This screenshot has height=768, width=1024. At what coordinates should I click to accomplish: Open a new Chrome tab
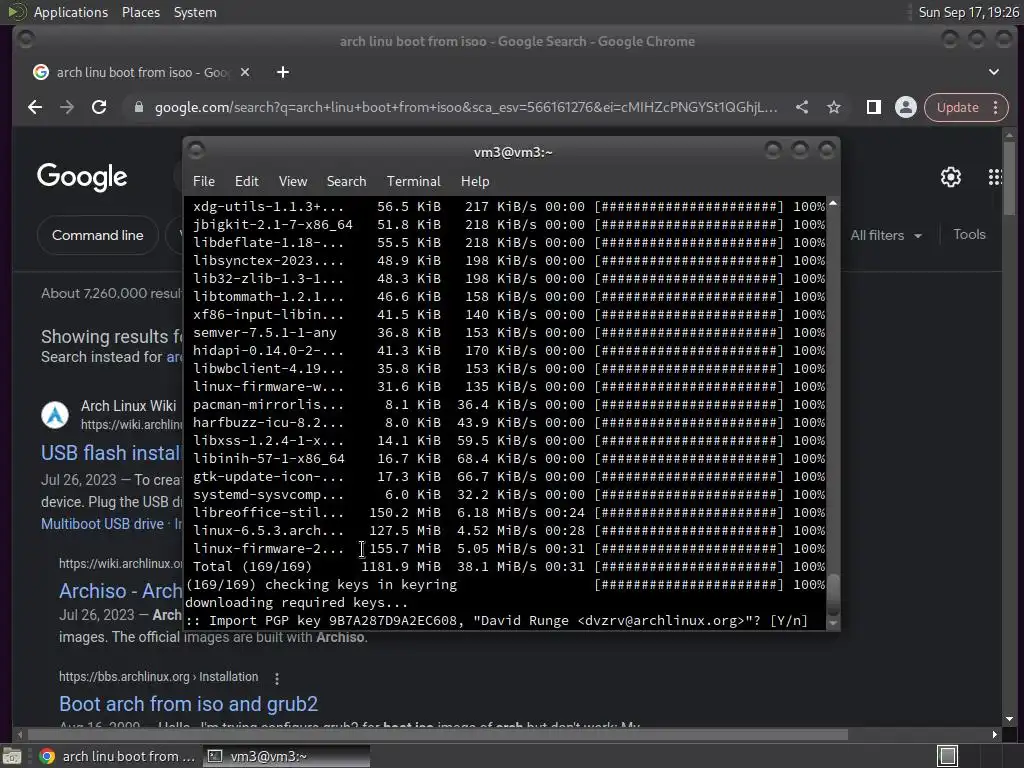pyautogui.click(x=283, y=72)
